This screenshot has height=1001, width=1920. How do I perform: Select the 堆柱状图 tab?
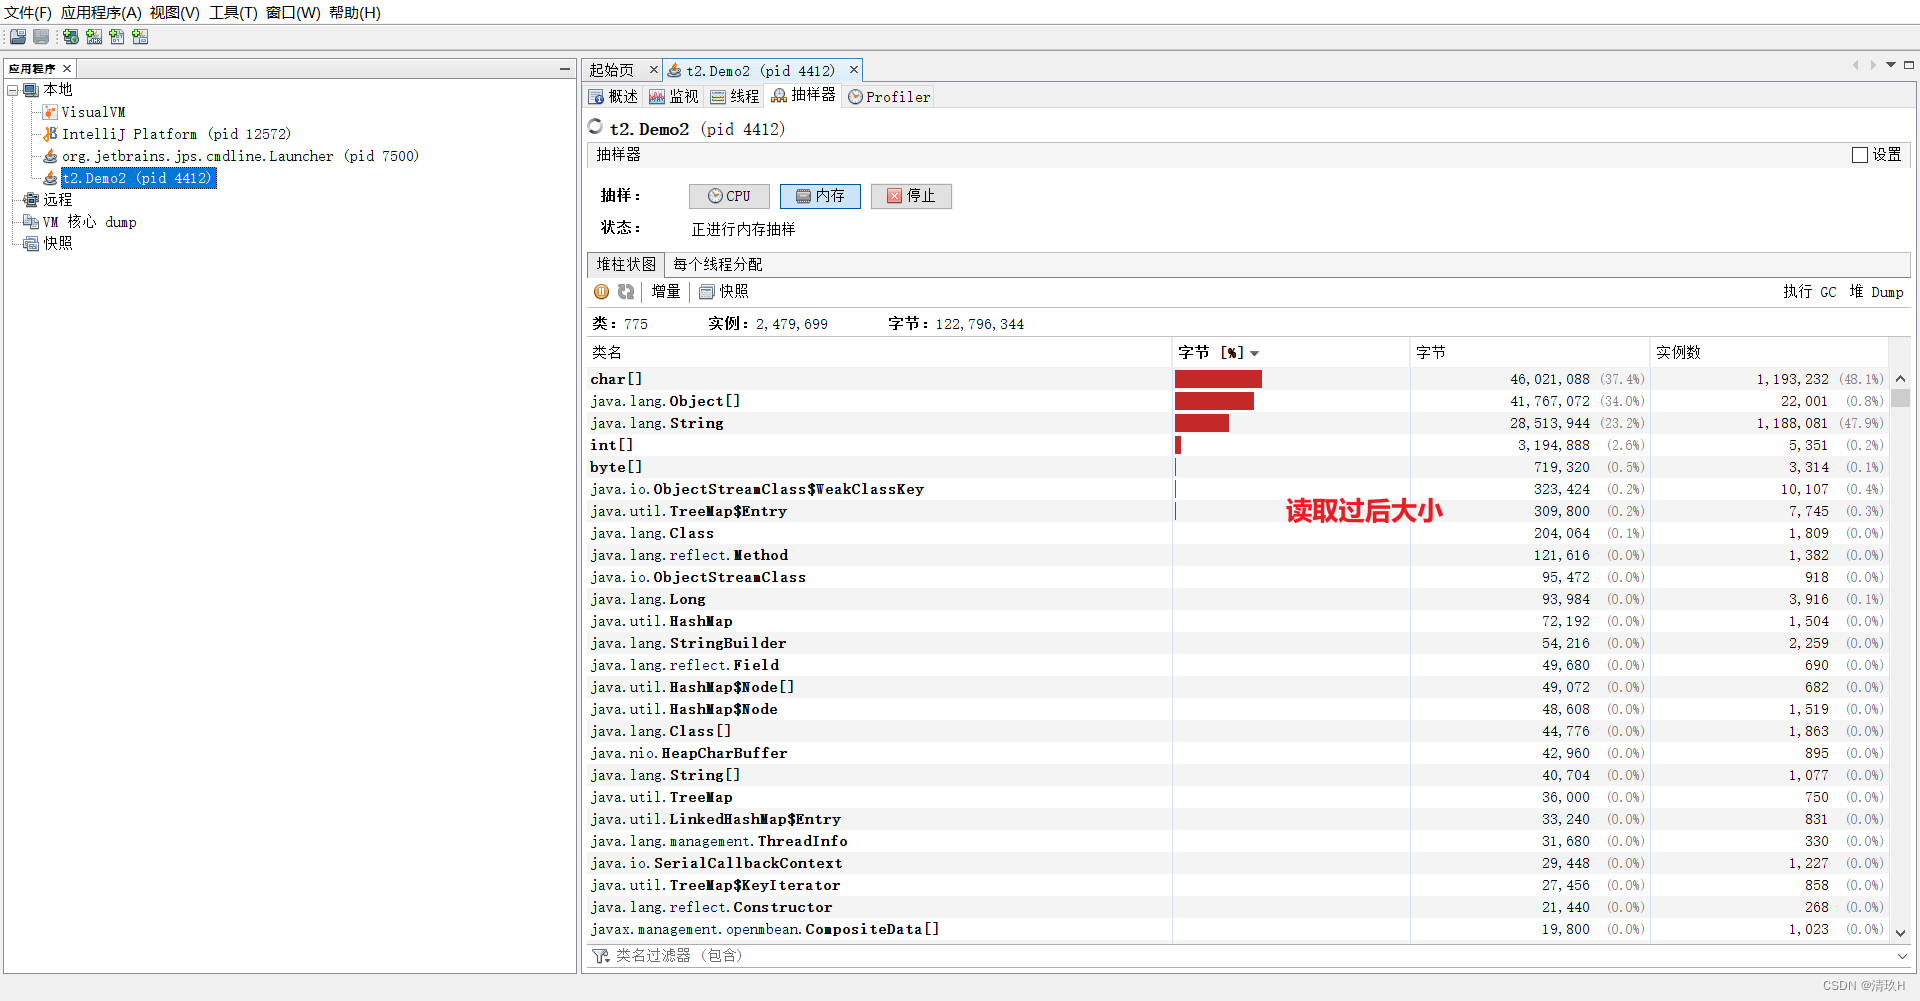pyautogui.click(x=626, y=265)
